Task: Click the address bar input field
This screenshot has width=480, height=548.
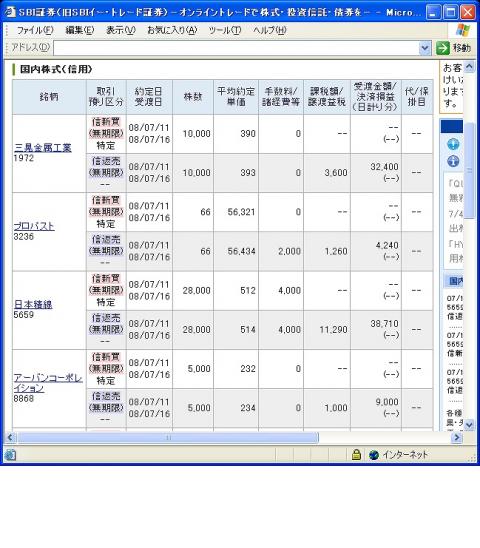Action: [x=236, y=48]
